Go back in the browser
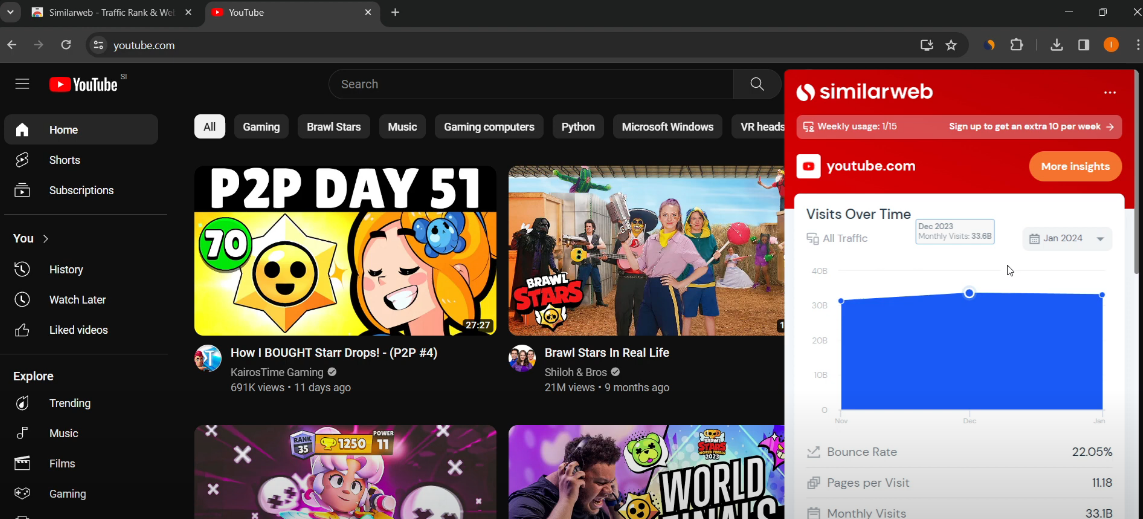1143x519 pixels. (x=12, y=45)
